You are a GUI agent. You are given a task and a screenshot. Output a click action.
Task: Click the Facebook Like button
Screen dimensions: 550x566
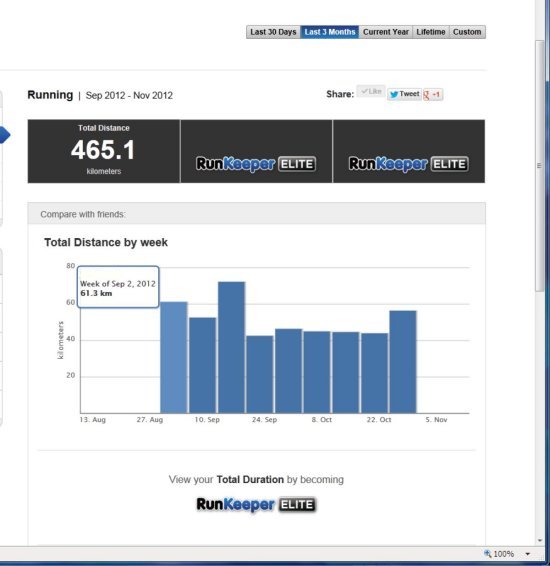(371, 91)
